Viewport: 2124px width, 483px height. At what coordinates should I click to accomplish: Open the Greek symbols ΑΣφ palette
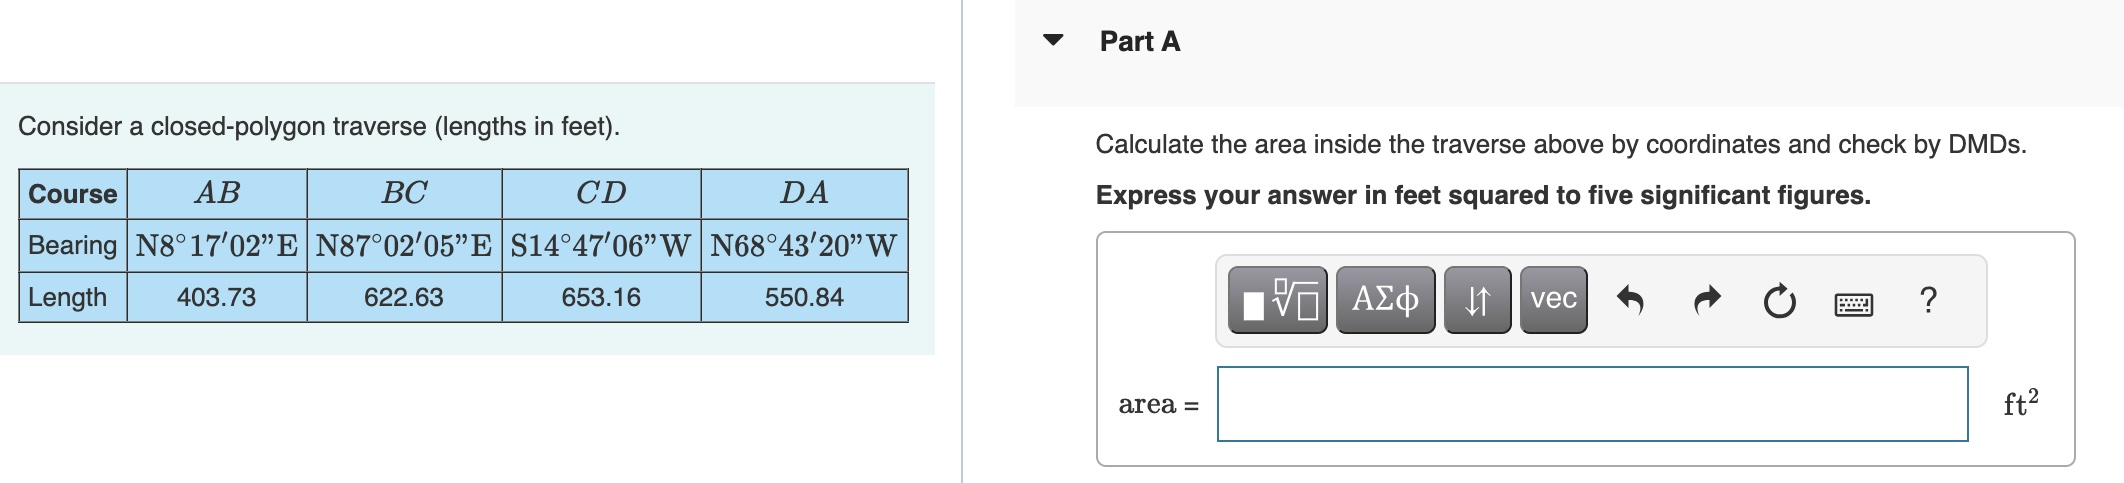pyautogui.click(x=1385, y=300)
